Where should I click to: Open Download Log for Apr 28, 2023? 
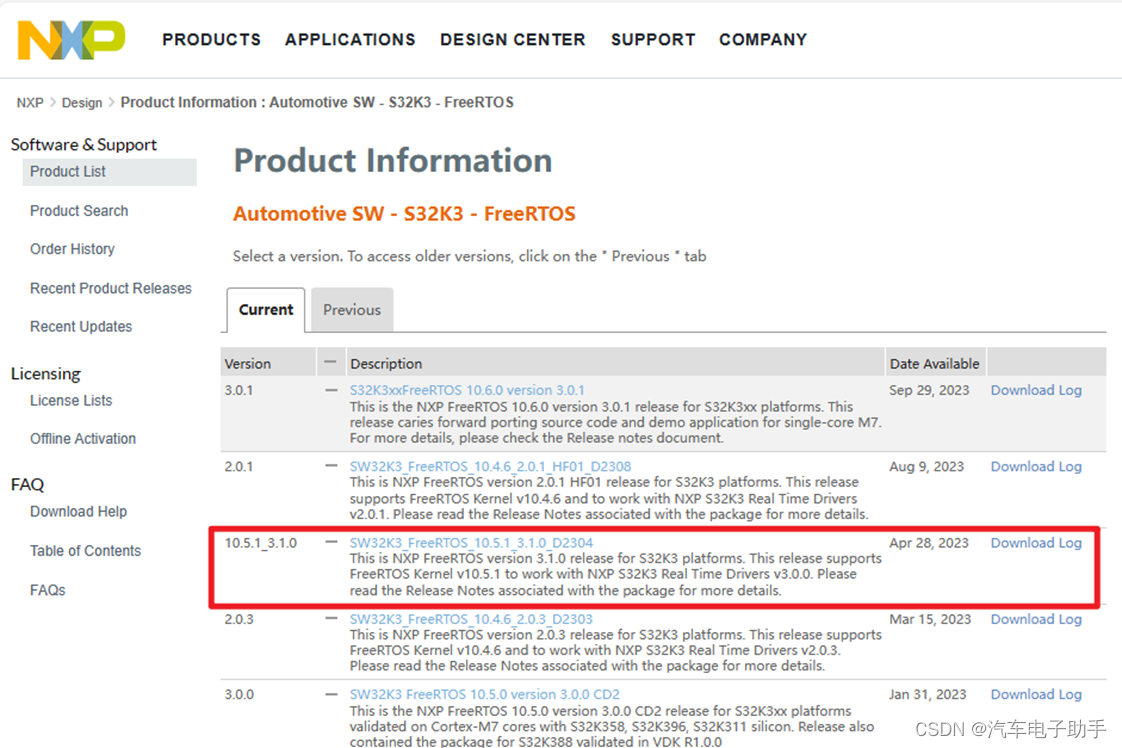tap(1036, 543)
